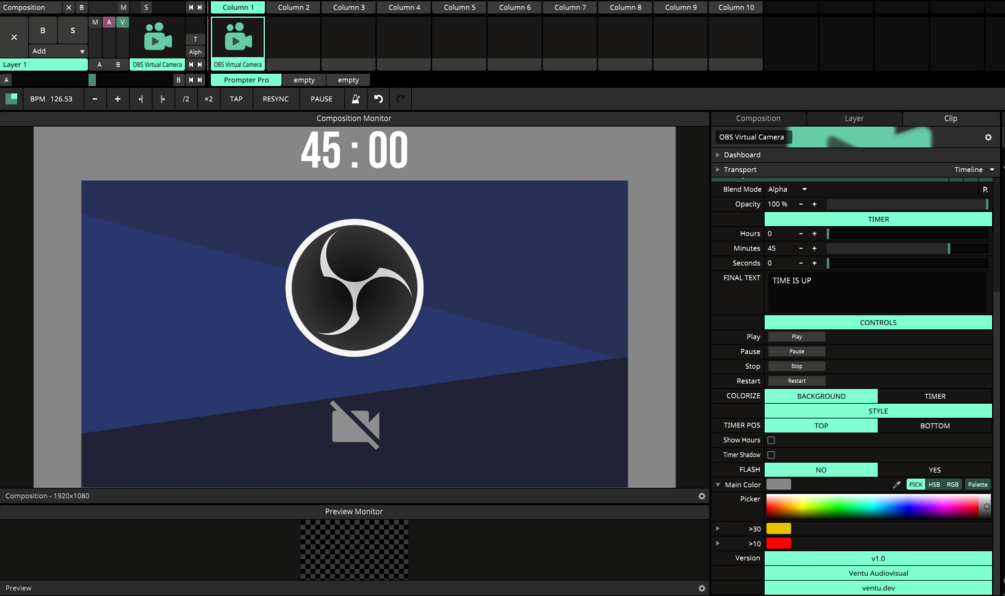
Task: Click the BPM nudge forward icon
Action: point(162,99)
